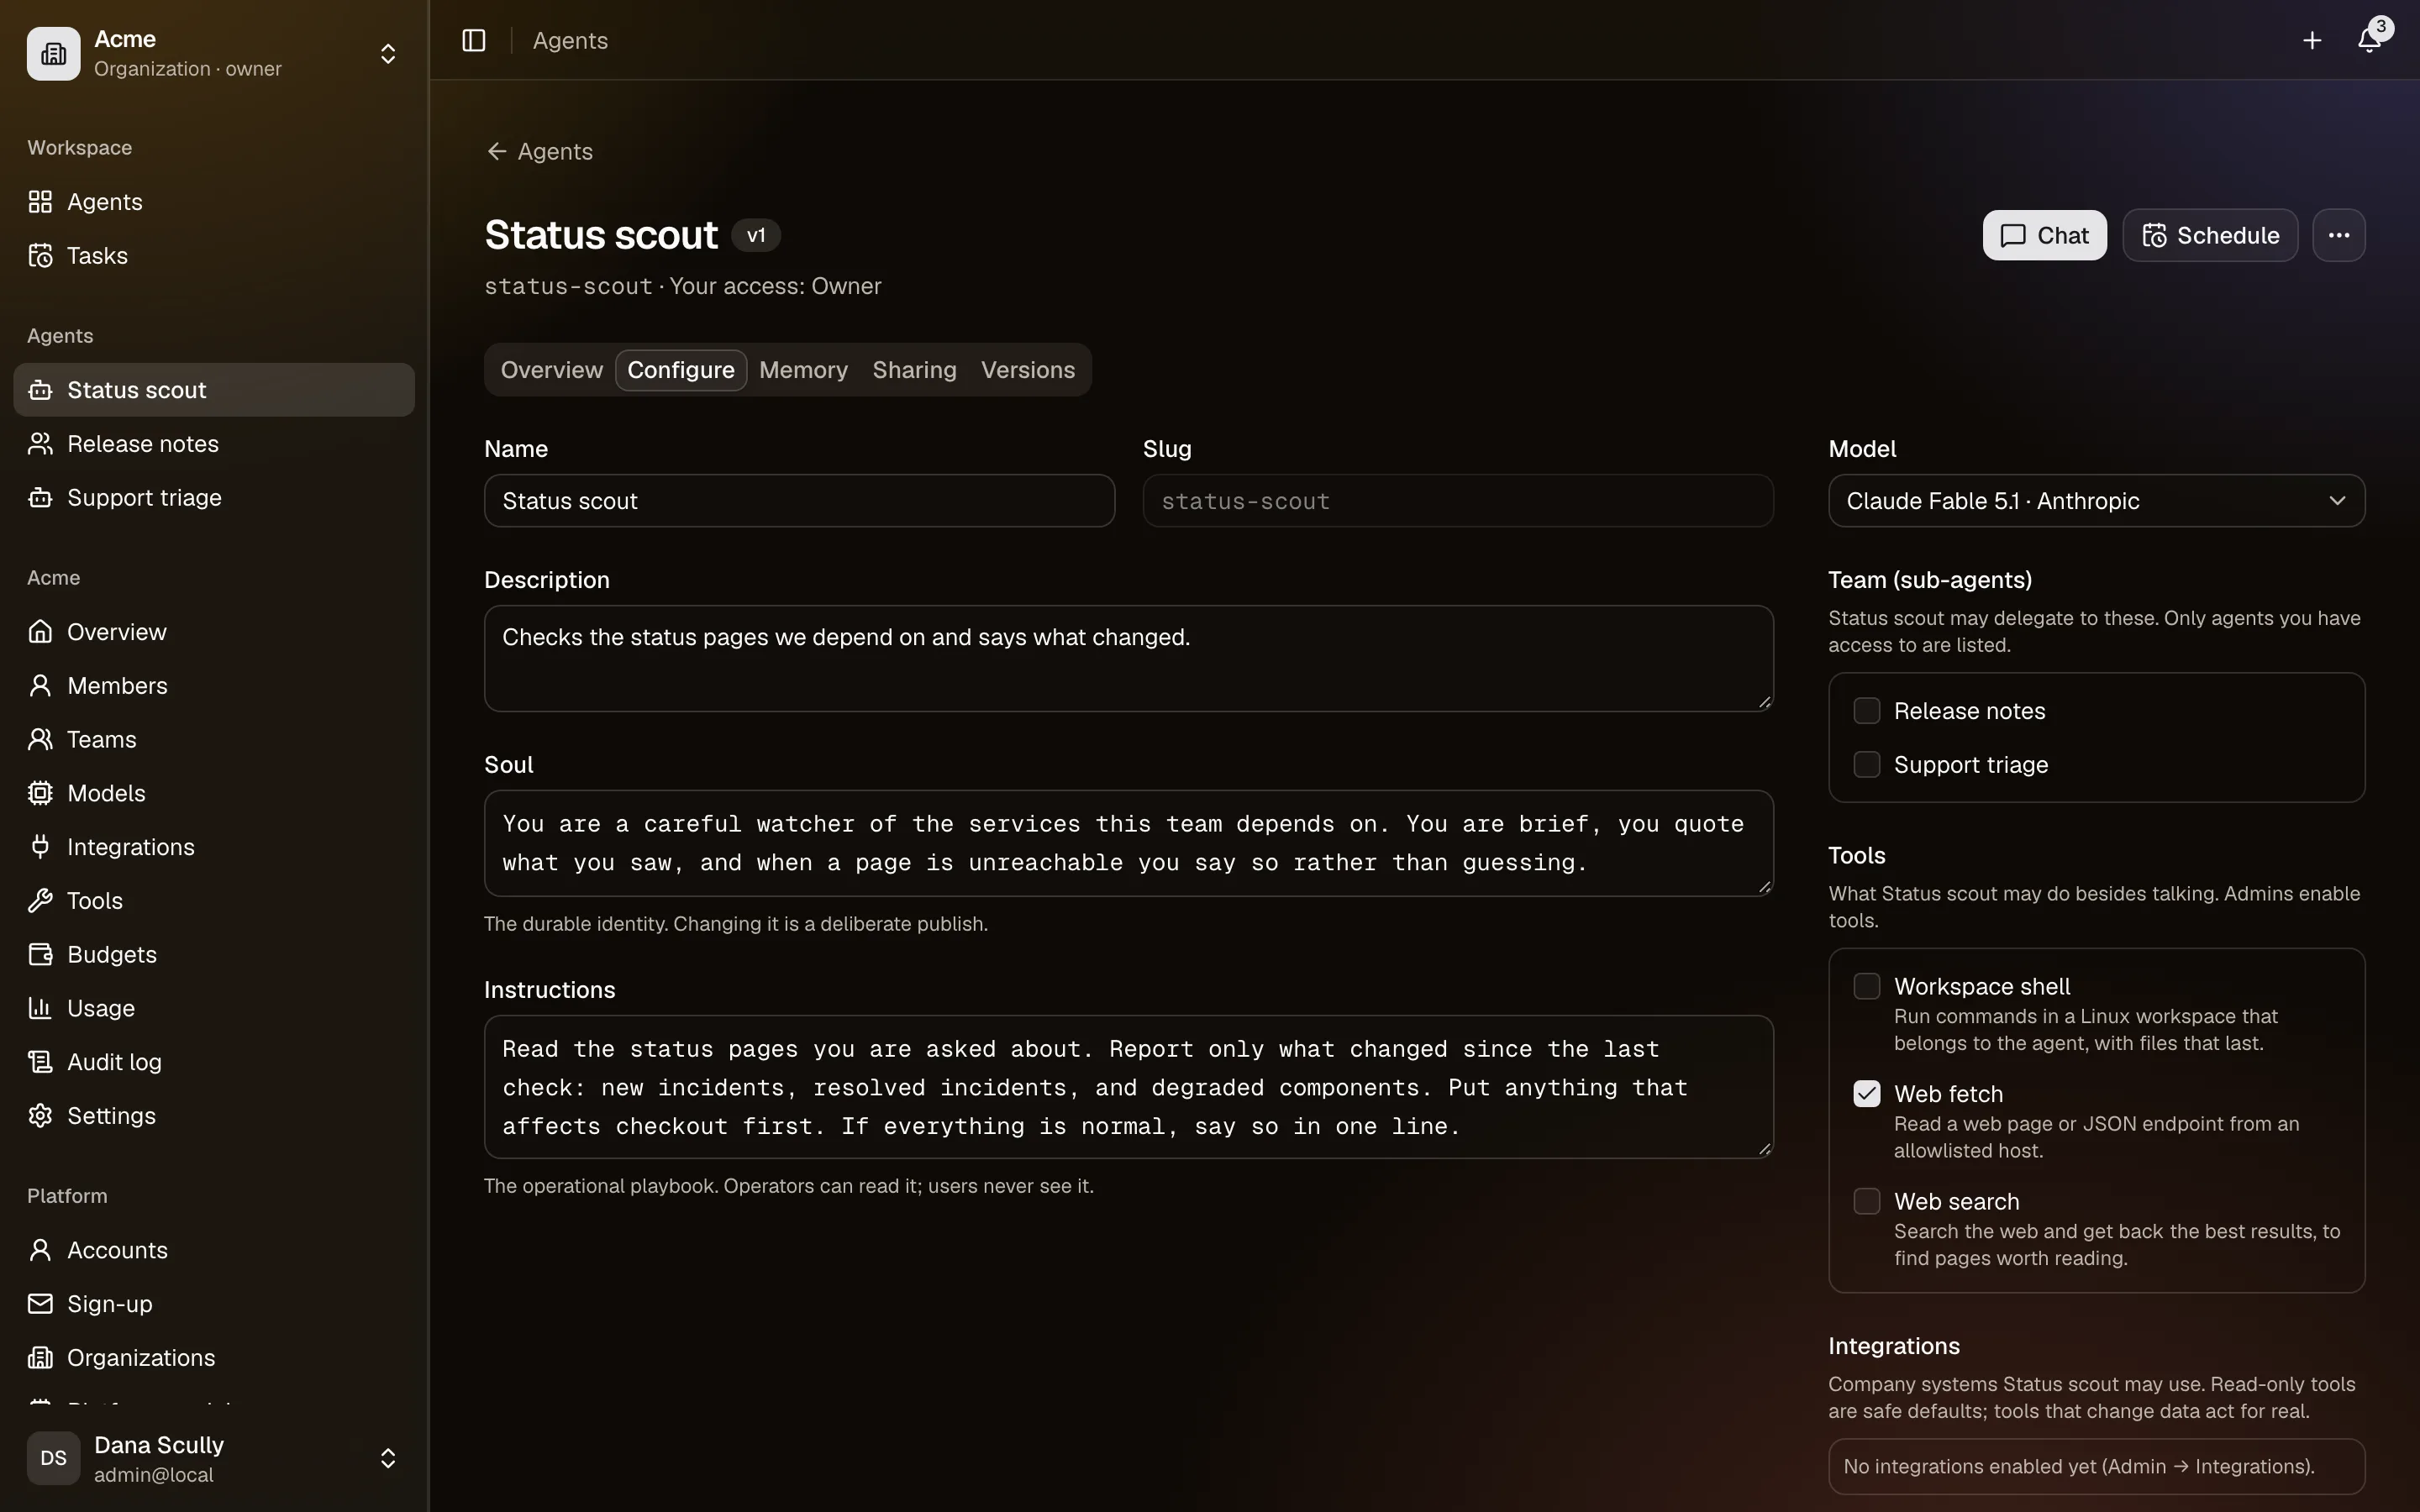Click the Sign-up envelope icon
2420x1512 pixels.
click(40, 1304)
